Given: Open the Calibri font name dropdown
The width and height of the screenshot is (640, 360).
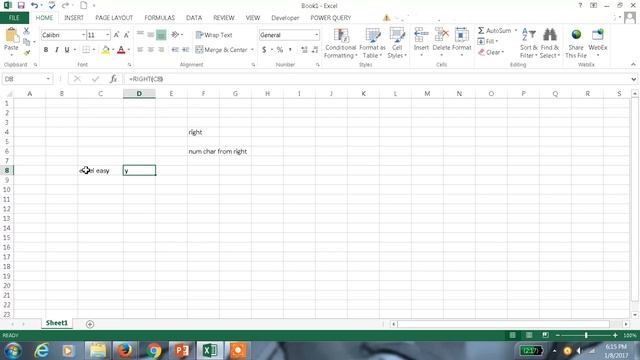Looking at the screenshot, I should [83, 35].
